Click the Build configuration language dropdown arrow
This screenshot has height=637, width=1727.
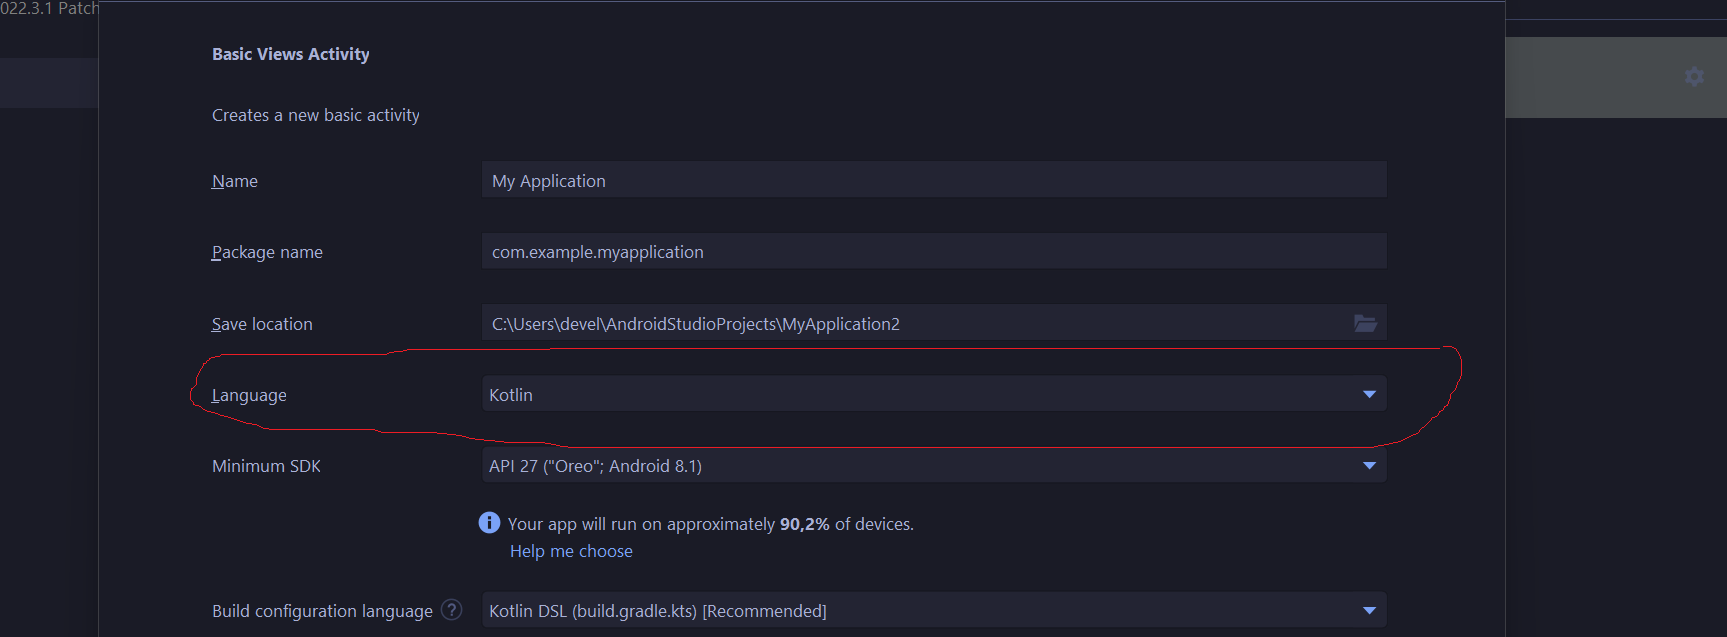pos(1369,609)
